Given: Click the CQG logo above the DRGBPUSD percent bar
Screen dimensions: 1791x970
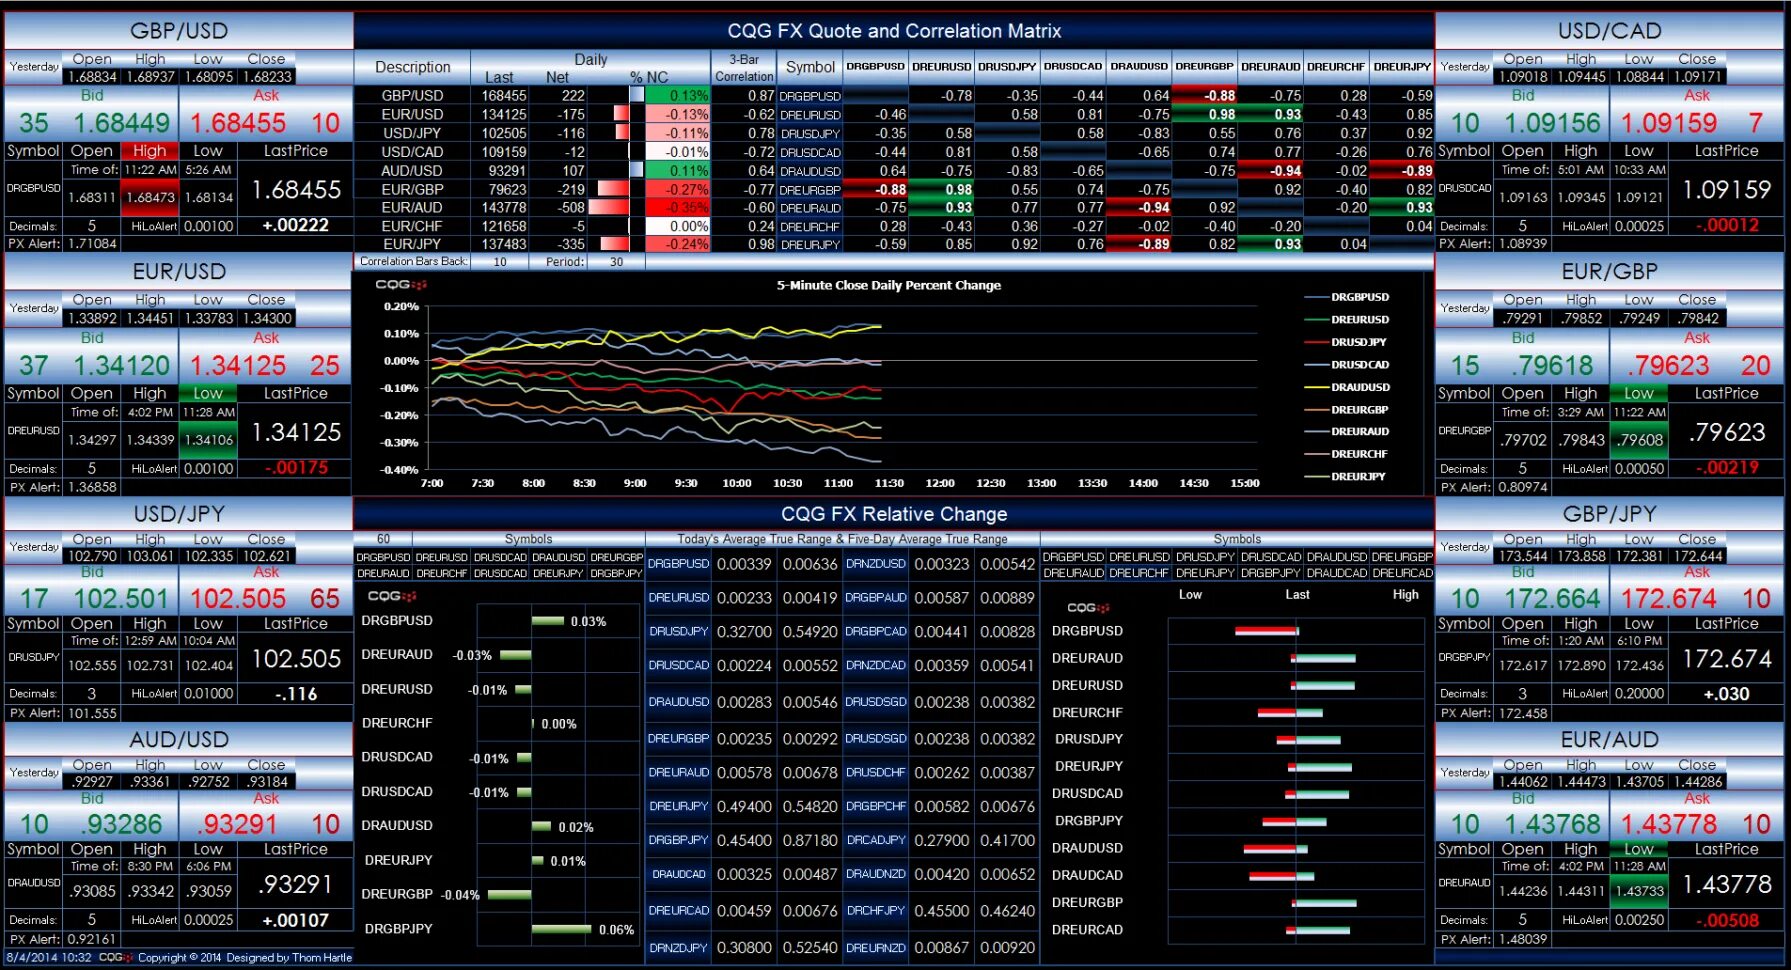Looking at the screenshot, I should (x=391, y=596).
